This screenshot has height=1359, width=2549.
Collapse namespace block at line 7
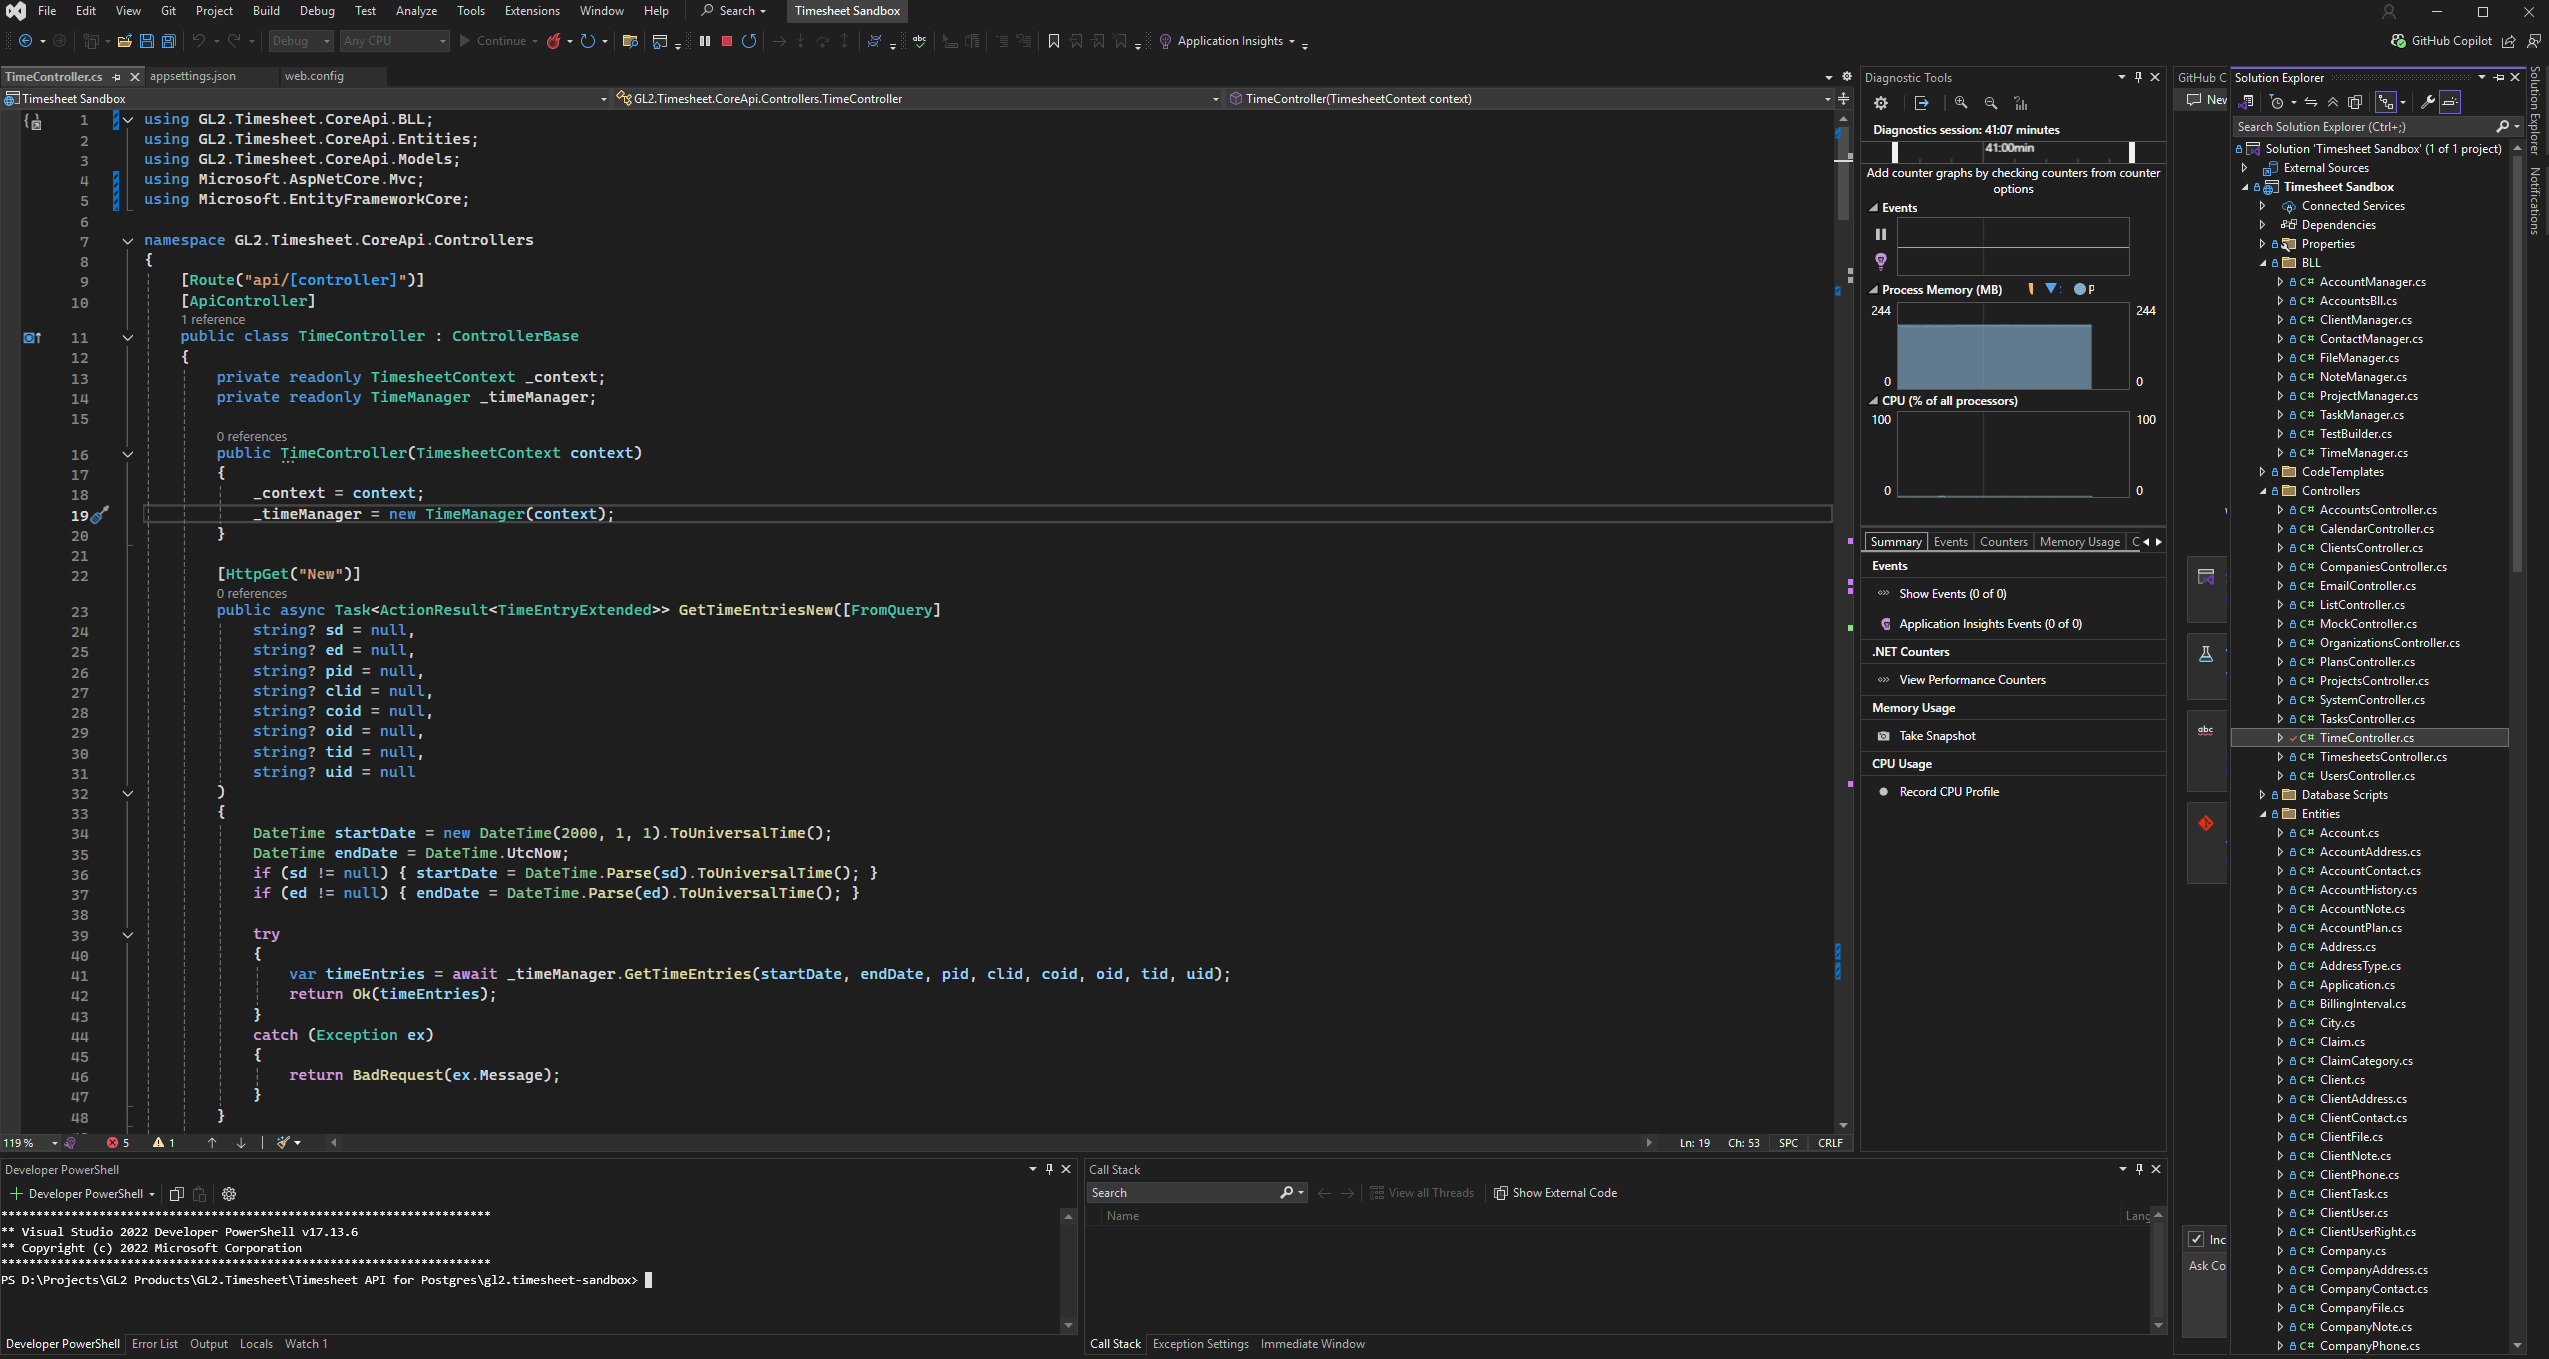128,241
